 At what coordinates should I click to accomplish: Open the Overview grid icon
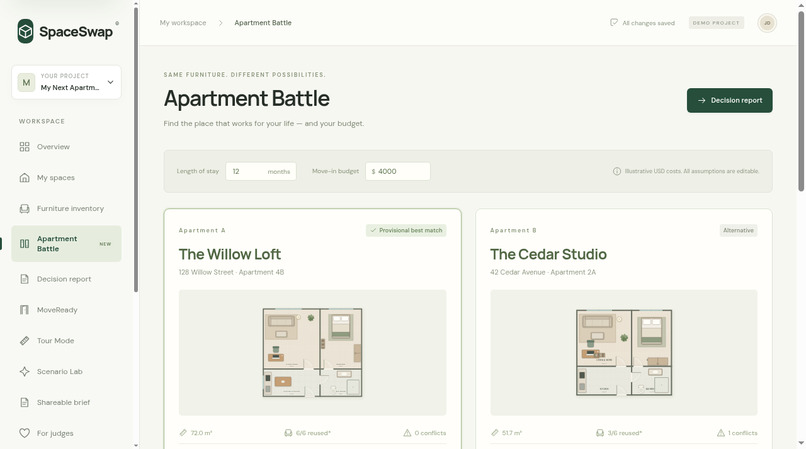[x=24, y=147]
